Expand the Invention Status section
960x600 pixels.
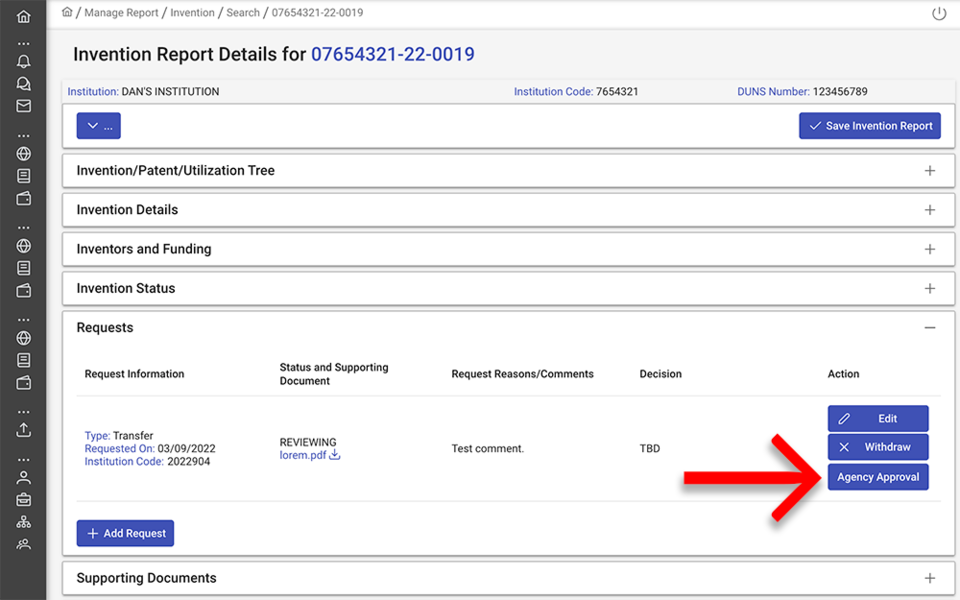click(930, 288)
